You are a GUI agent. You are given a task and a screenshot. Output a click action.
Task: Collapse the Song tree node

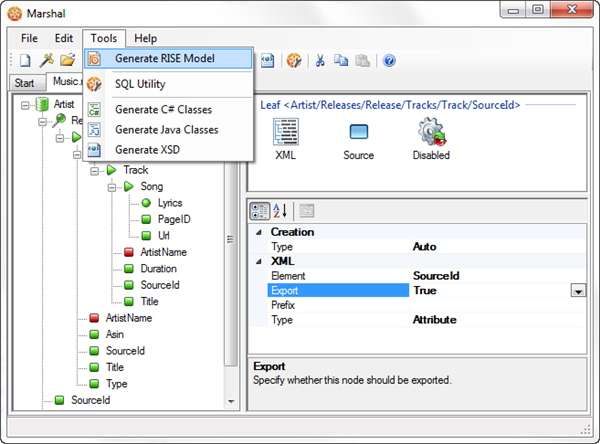112,187
